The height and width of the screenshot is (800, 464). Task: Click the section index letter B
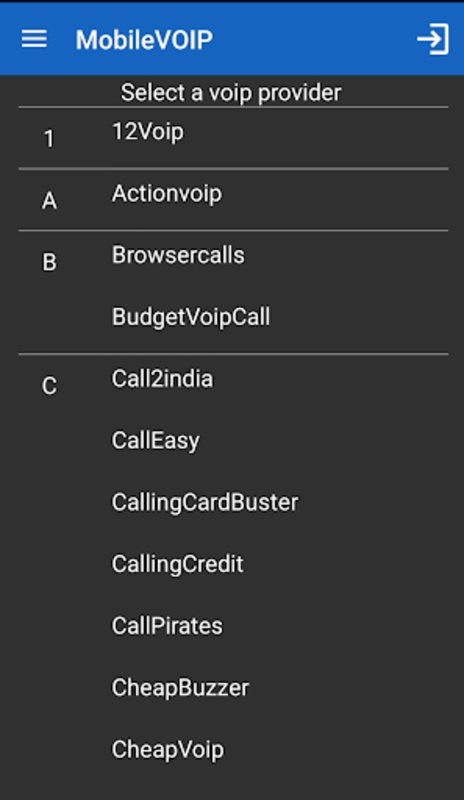(x=49, y=262)
